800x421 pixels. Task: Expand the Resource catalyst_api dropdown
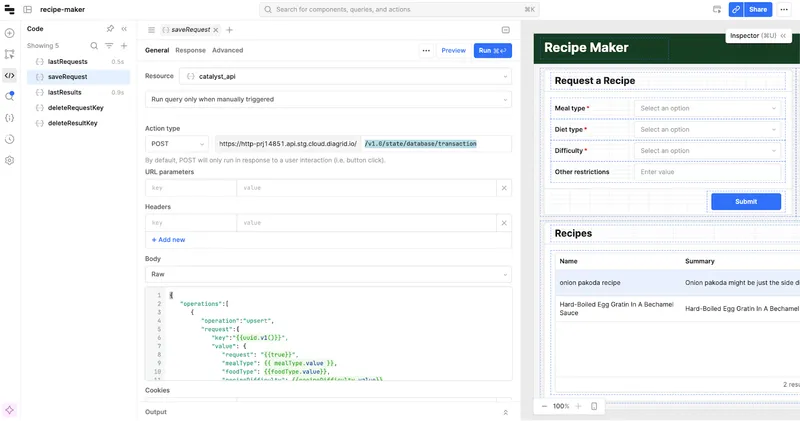345,76
